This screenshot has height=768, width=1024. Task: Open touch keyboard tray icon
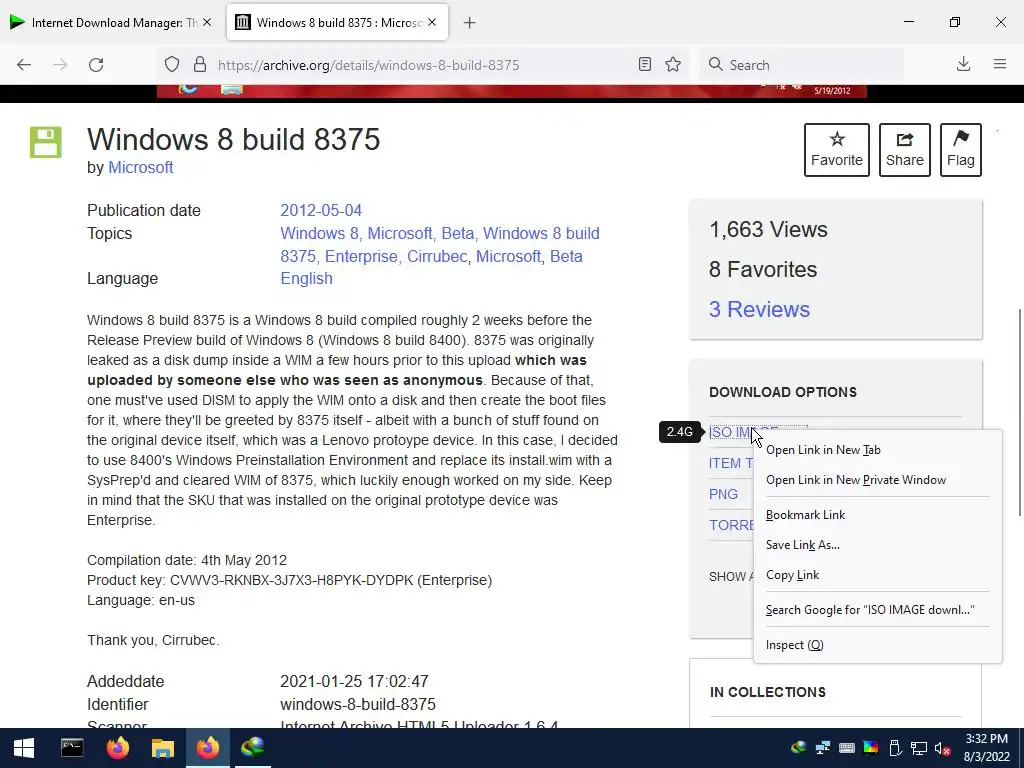pos(847,748)
